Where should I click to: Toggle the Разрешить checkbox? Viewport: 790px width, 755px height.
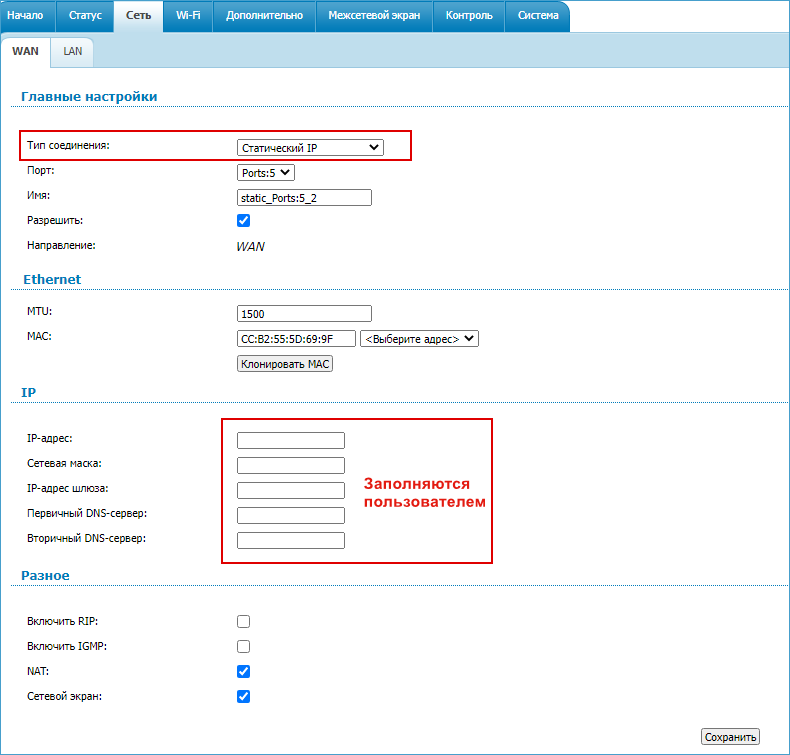(x=243, y=221)
